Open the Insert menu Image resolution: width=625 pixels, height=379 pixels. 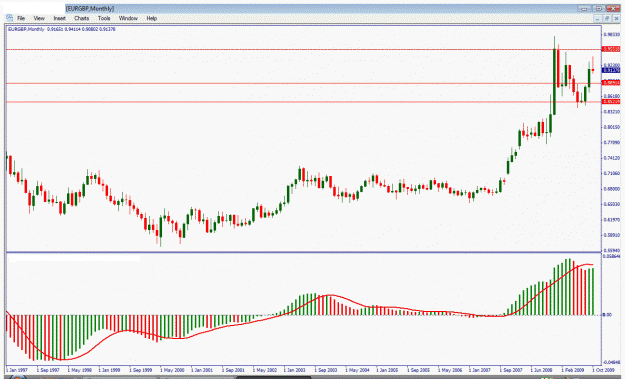click(59, 18)
